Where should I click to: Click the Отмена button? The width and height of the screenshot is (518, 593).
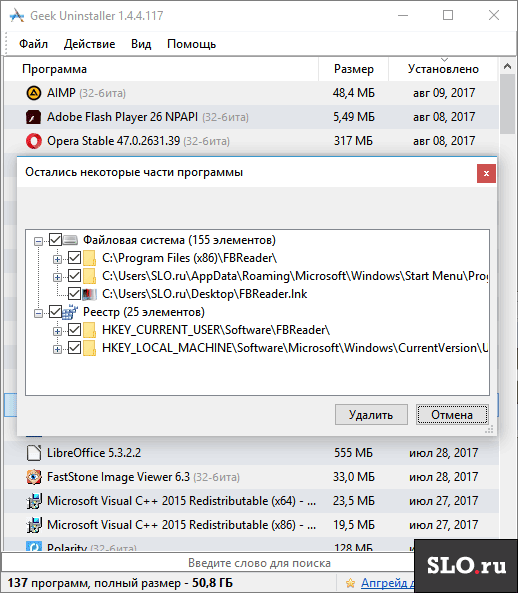[452, 414]
